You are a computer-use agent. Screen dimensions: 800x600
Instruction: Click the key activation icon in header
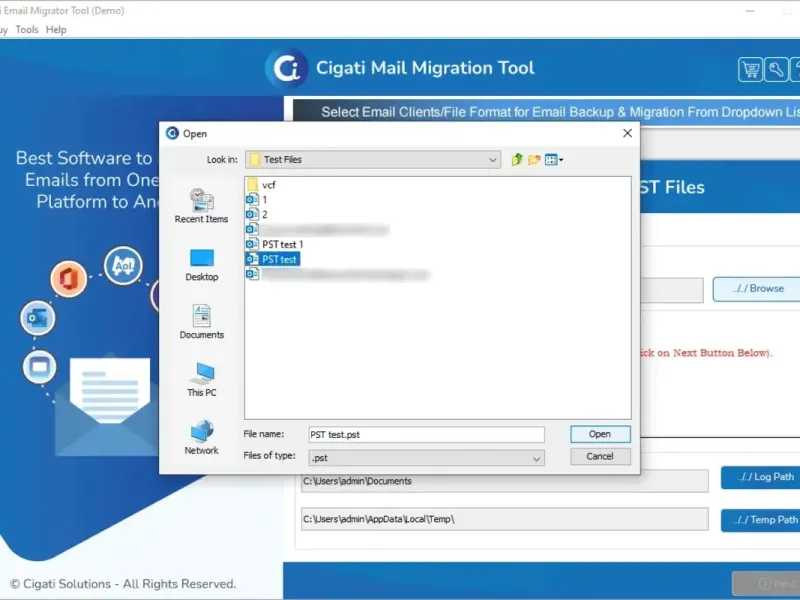coord(776,69)
